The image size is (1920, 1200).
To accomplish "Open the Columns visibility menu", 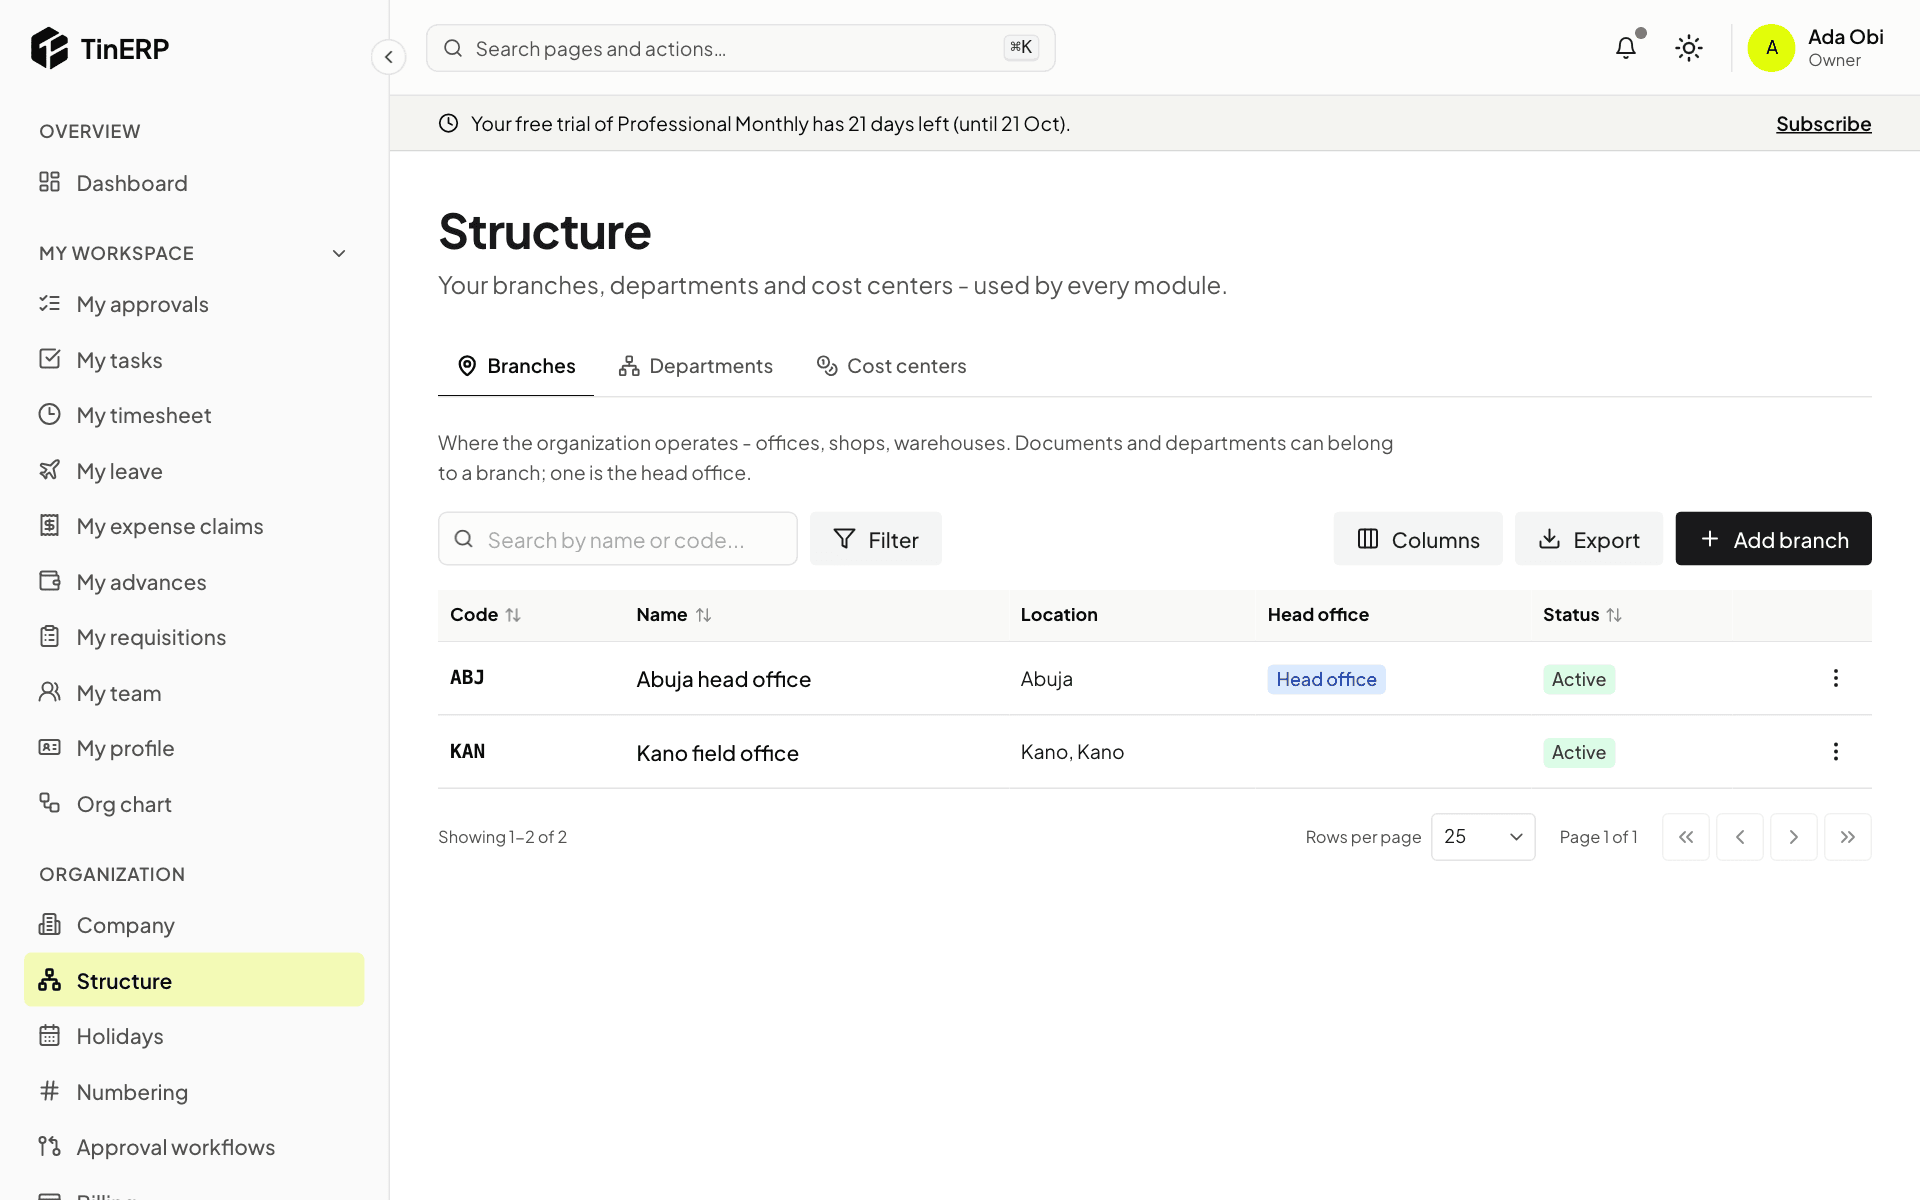I will tap(1418, 539).
